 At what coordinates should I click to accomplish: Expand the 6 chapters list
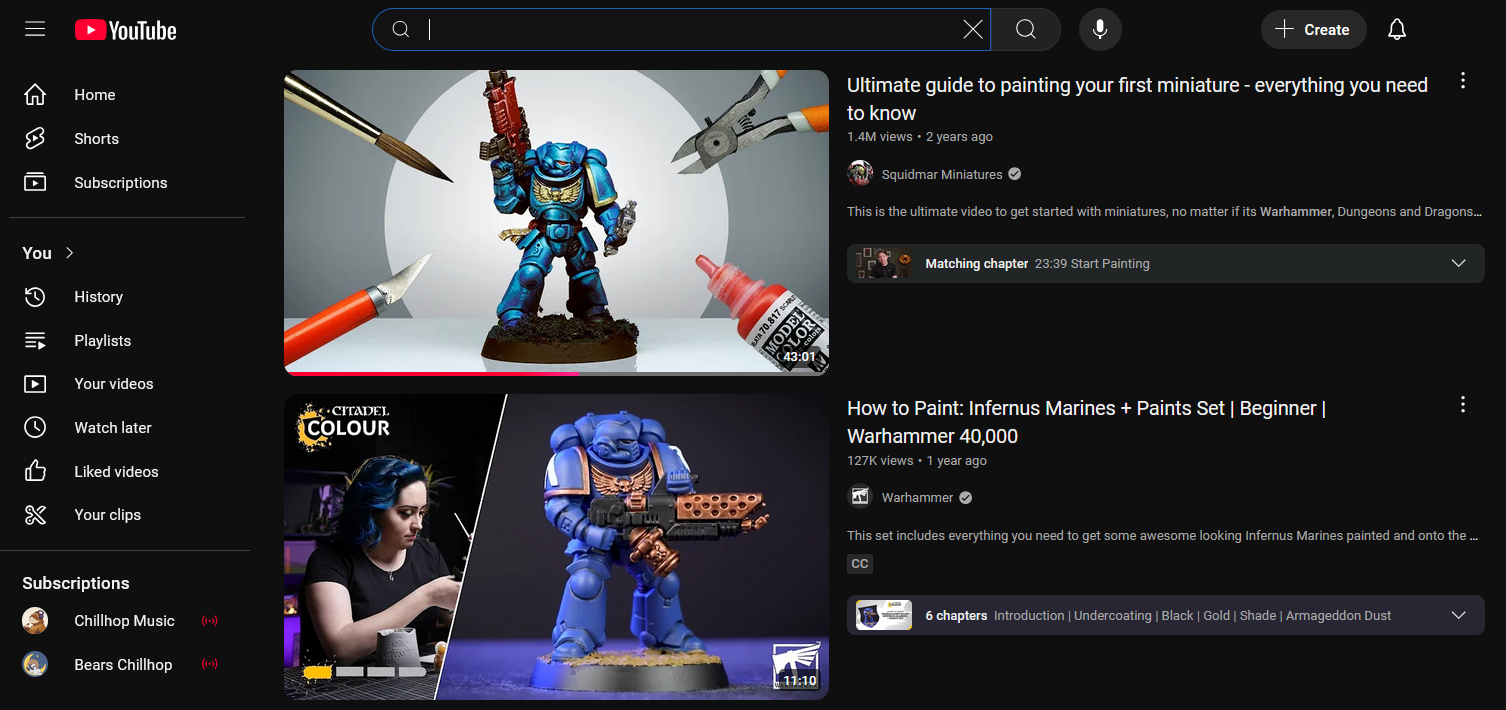[1457, 614]
